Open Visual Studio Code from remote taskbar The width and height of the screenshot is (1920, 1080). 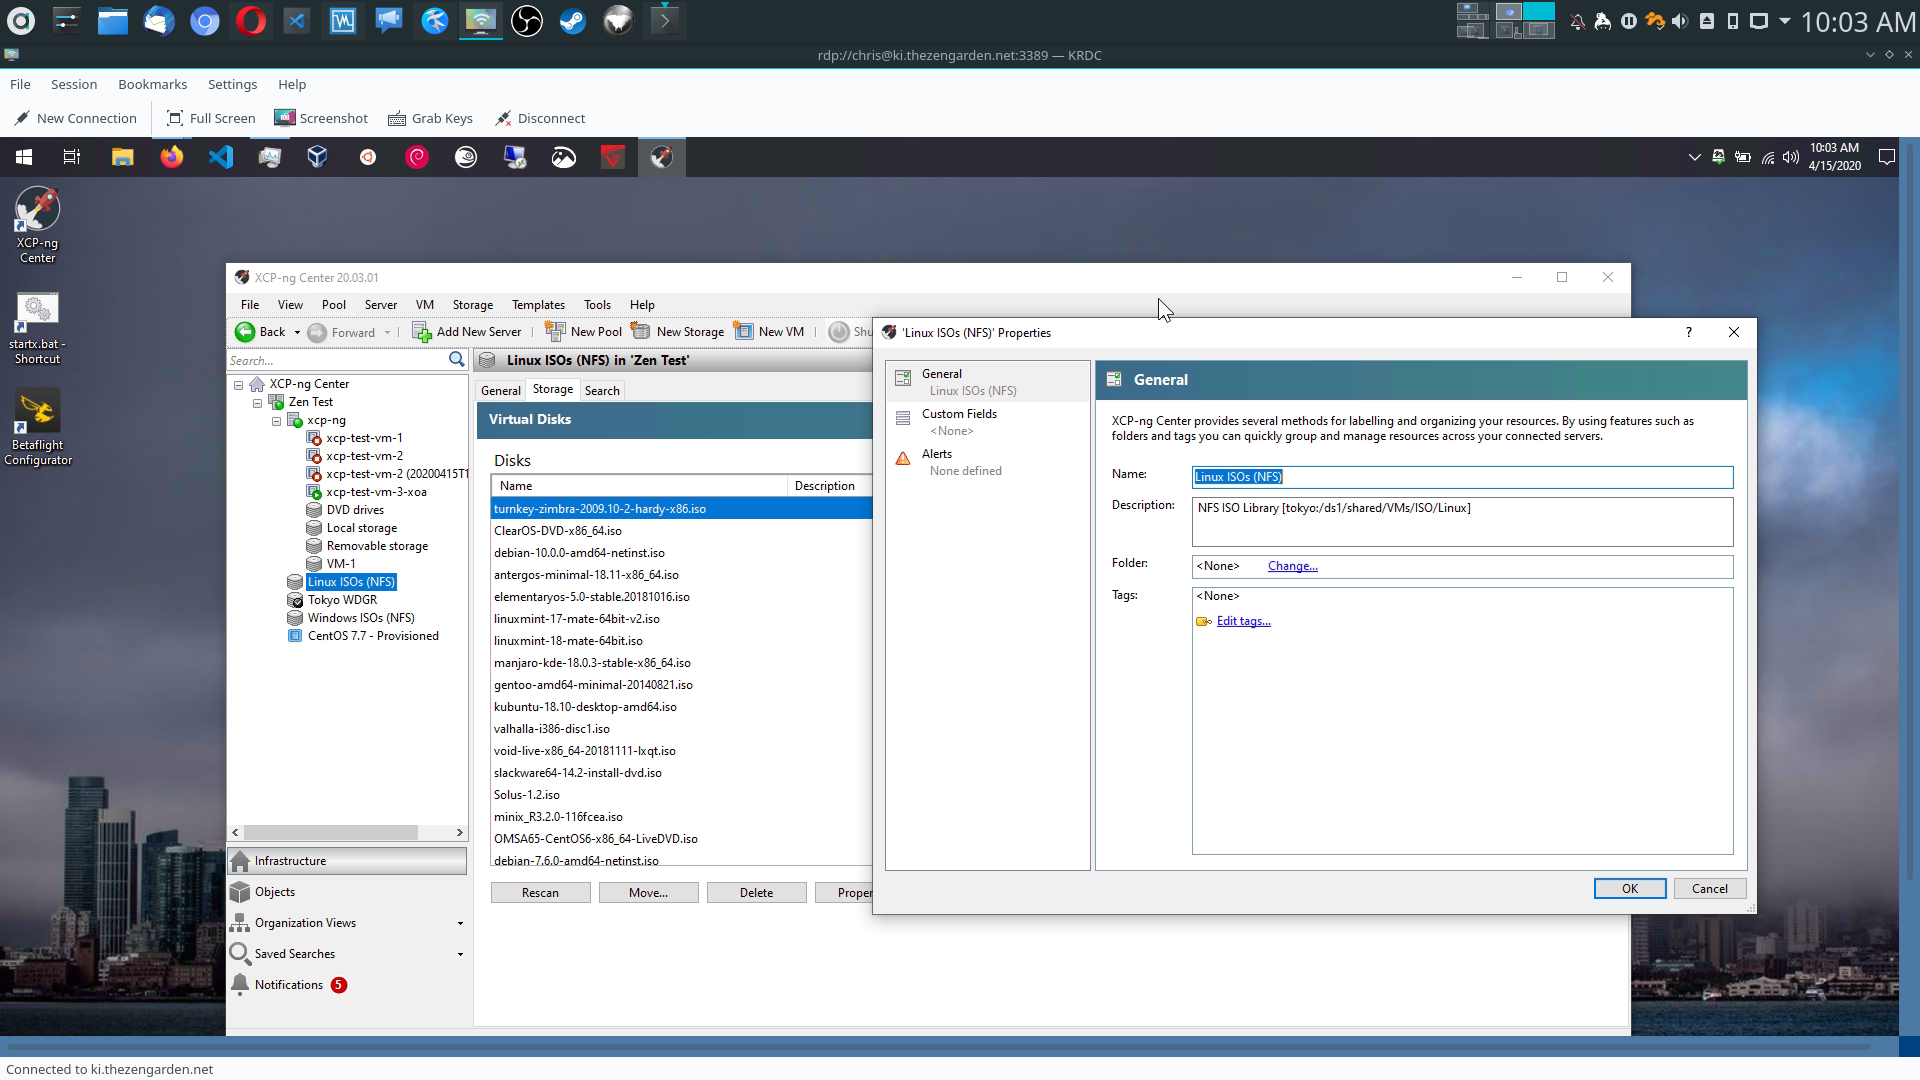[221, 157]
